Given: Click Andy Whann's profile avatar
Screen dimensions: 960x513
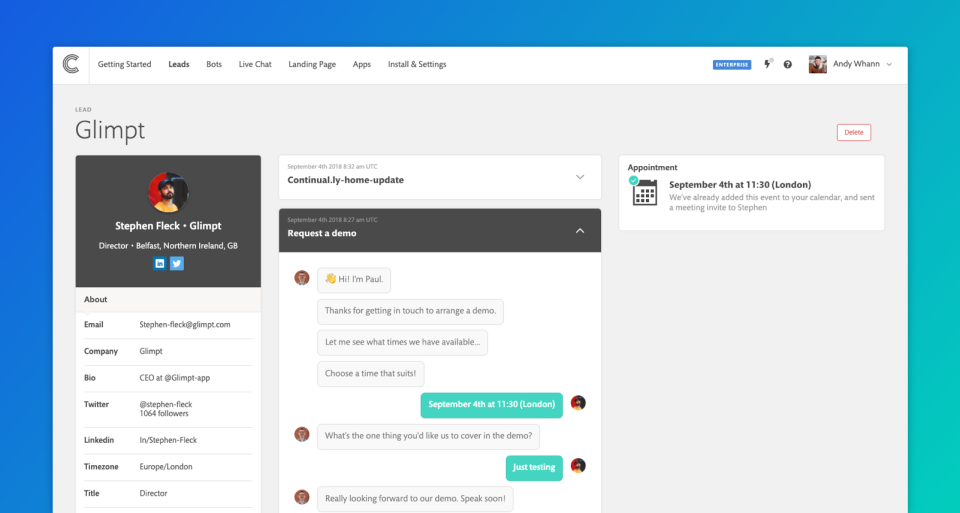Looking at the screenshot, I should (817, 64).
